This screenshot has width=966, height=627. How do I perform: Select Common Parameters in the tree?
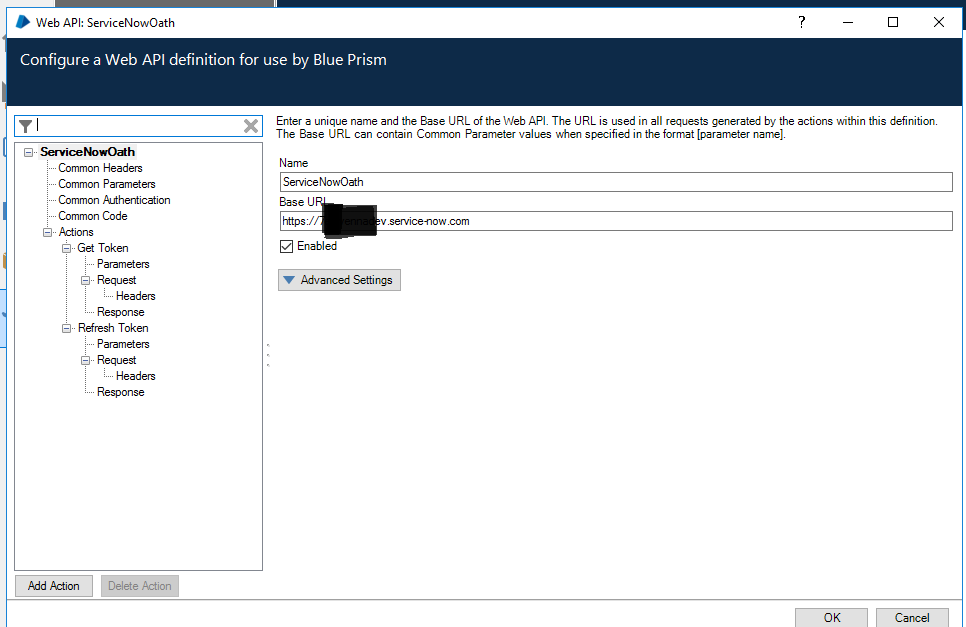[107, 184]
